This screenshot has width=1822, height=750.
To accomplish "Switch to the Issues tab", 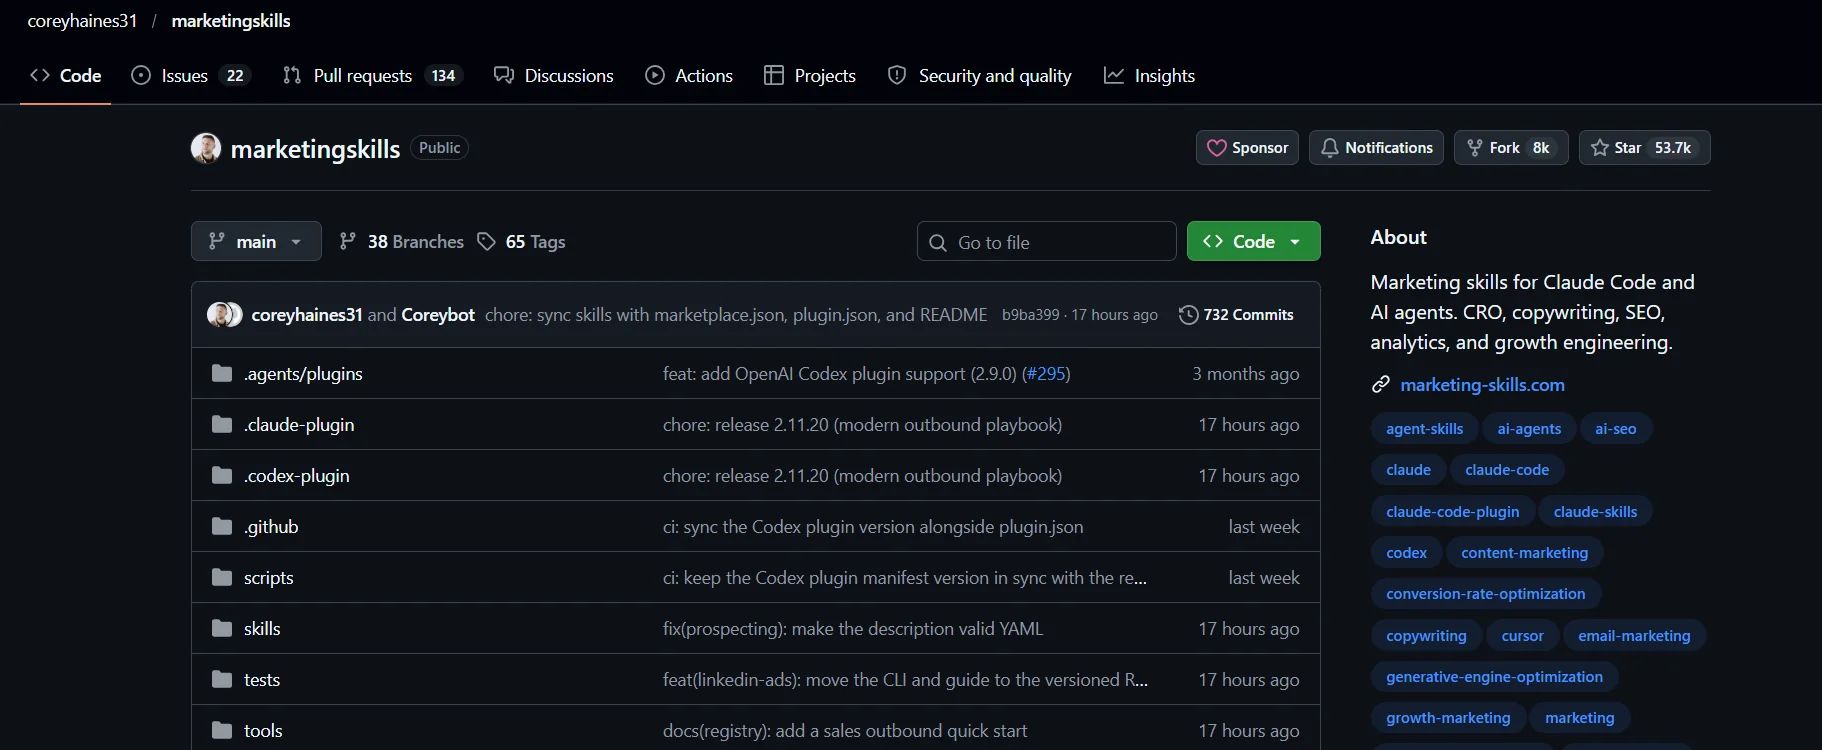I will pos(190,76).
